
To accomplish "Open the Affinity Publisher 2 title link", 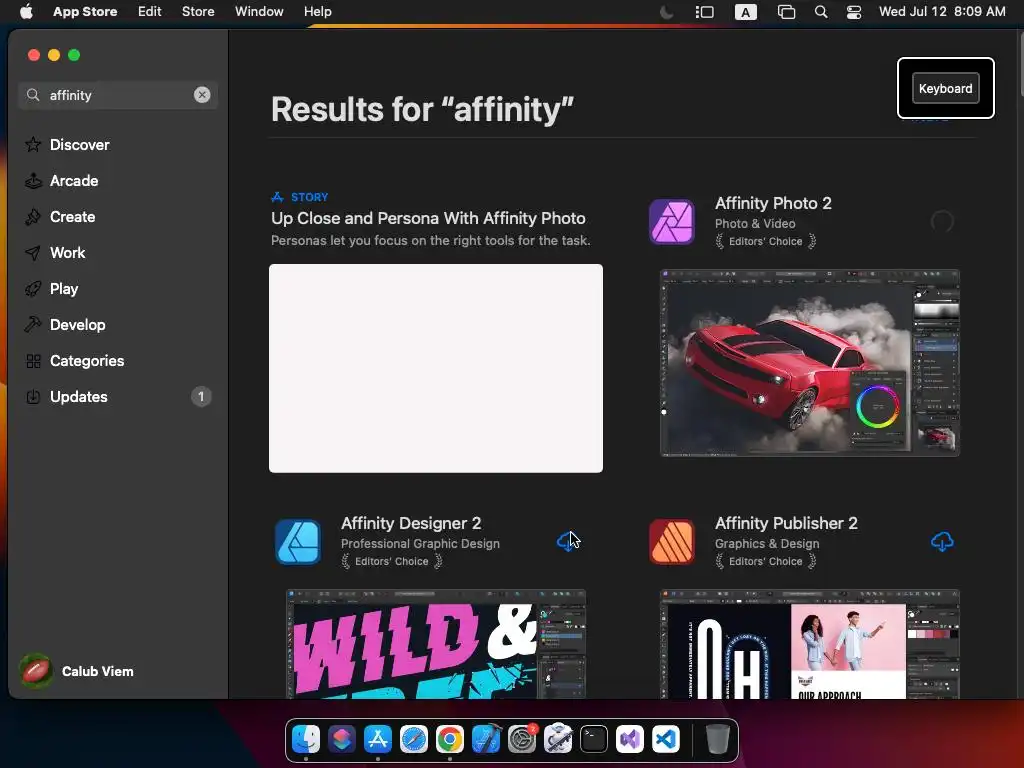I will click(x=786, y=523).
